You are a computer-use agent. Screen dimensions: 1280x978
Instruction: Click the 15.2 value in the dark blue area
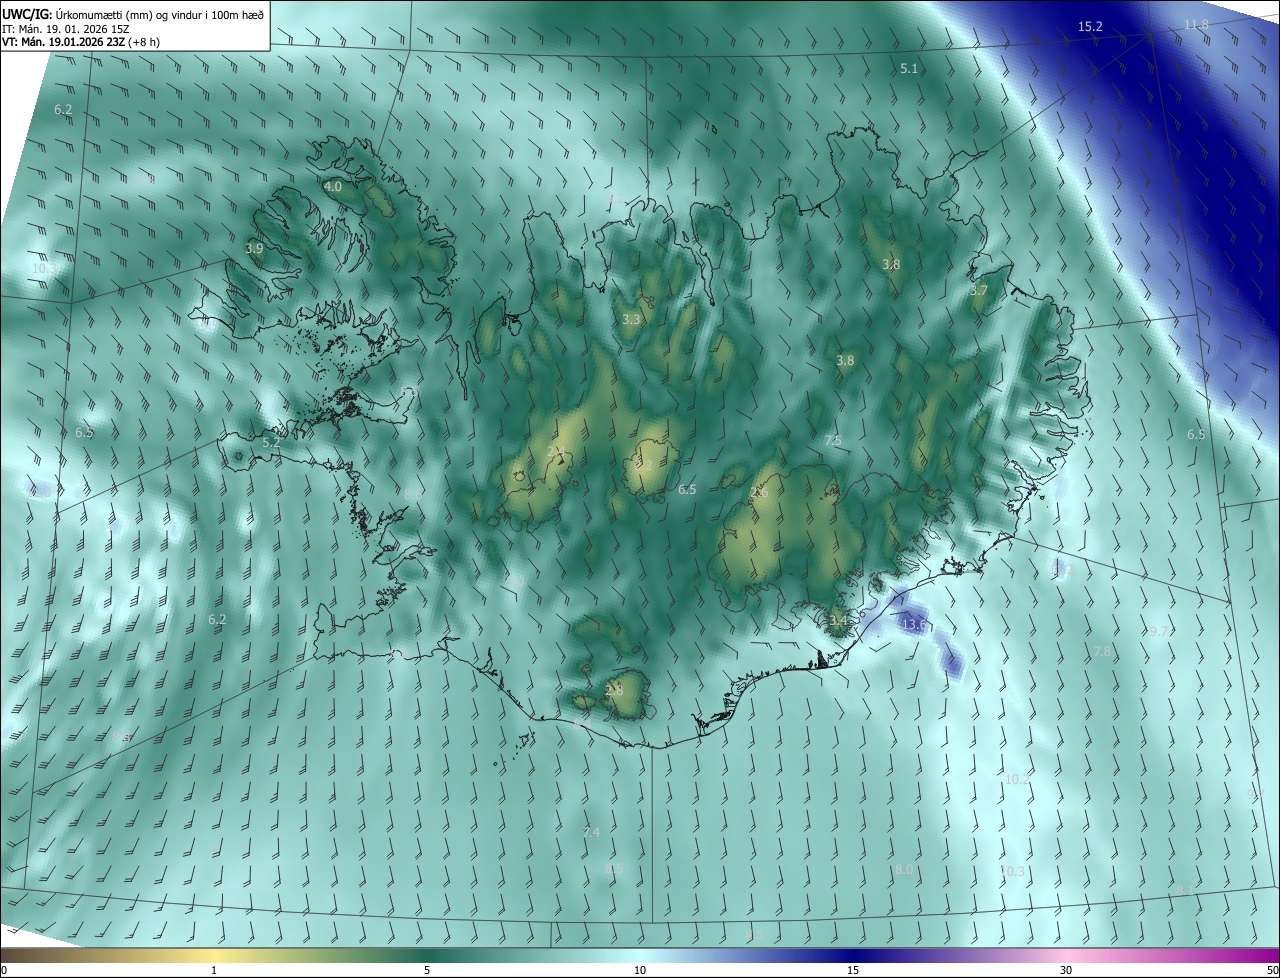[x=1090, y=26]
